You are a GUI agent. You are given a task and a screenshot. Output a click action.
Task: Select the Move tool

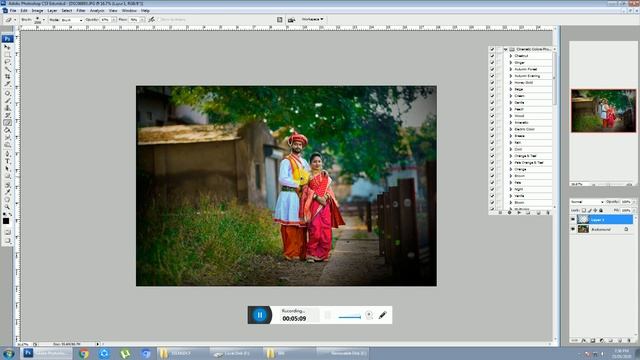[x=7, y=47]
